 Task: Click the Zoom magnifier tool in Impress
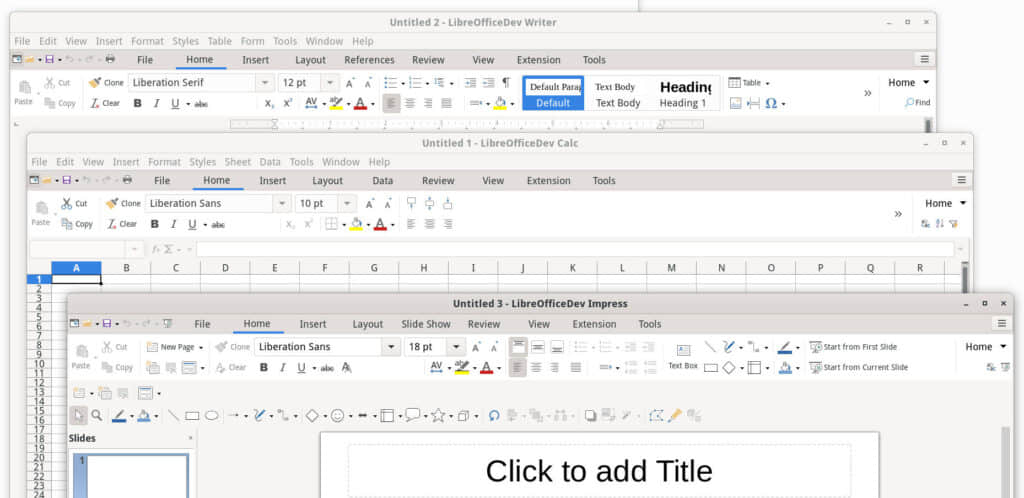tap(97, 416)
